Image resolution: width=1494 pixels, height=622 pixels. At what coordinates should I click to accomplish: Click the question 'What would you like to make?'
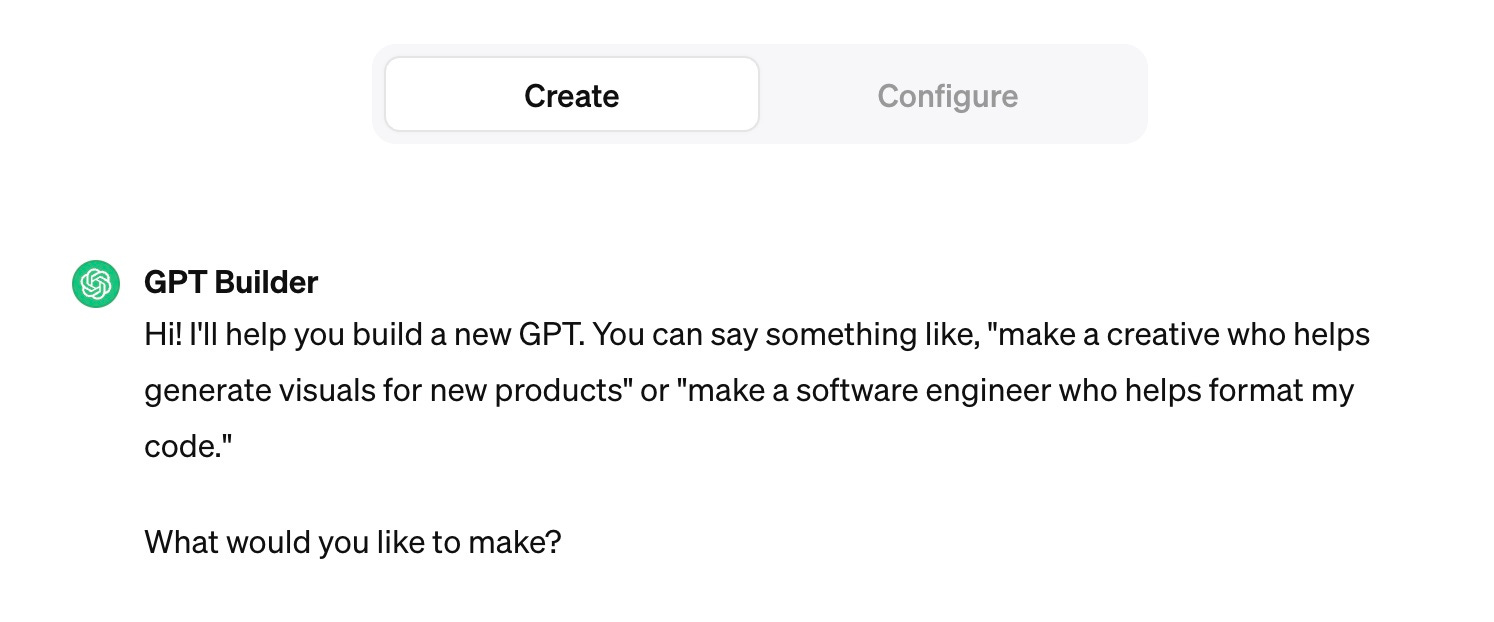pos(352,541)
